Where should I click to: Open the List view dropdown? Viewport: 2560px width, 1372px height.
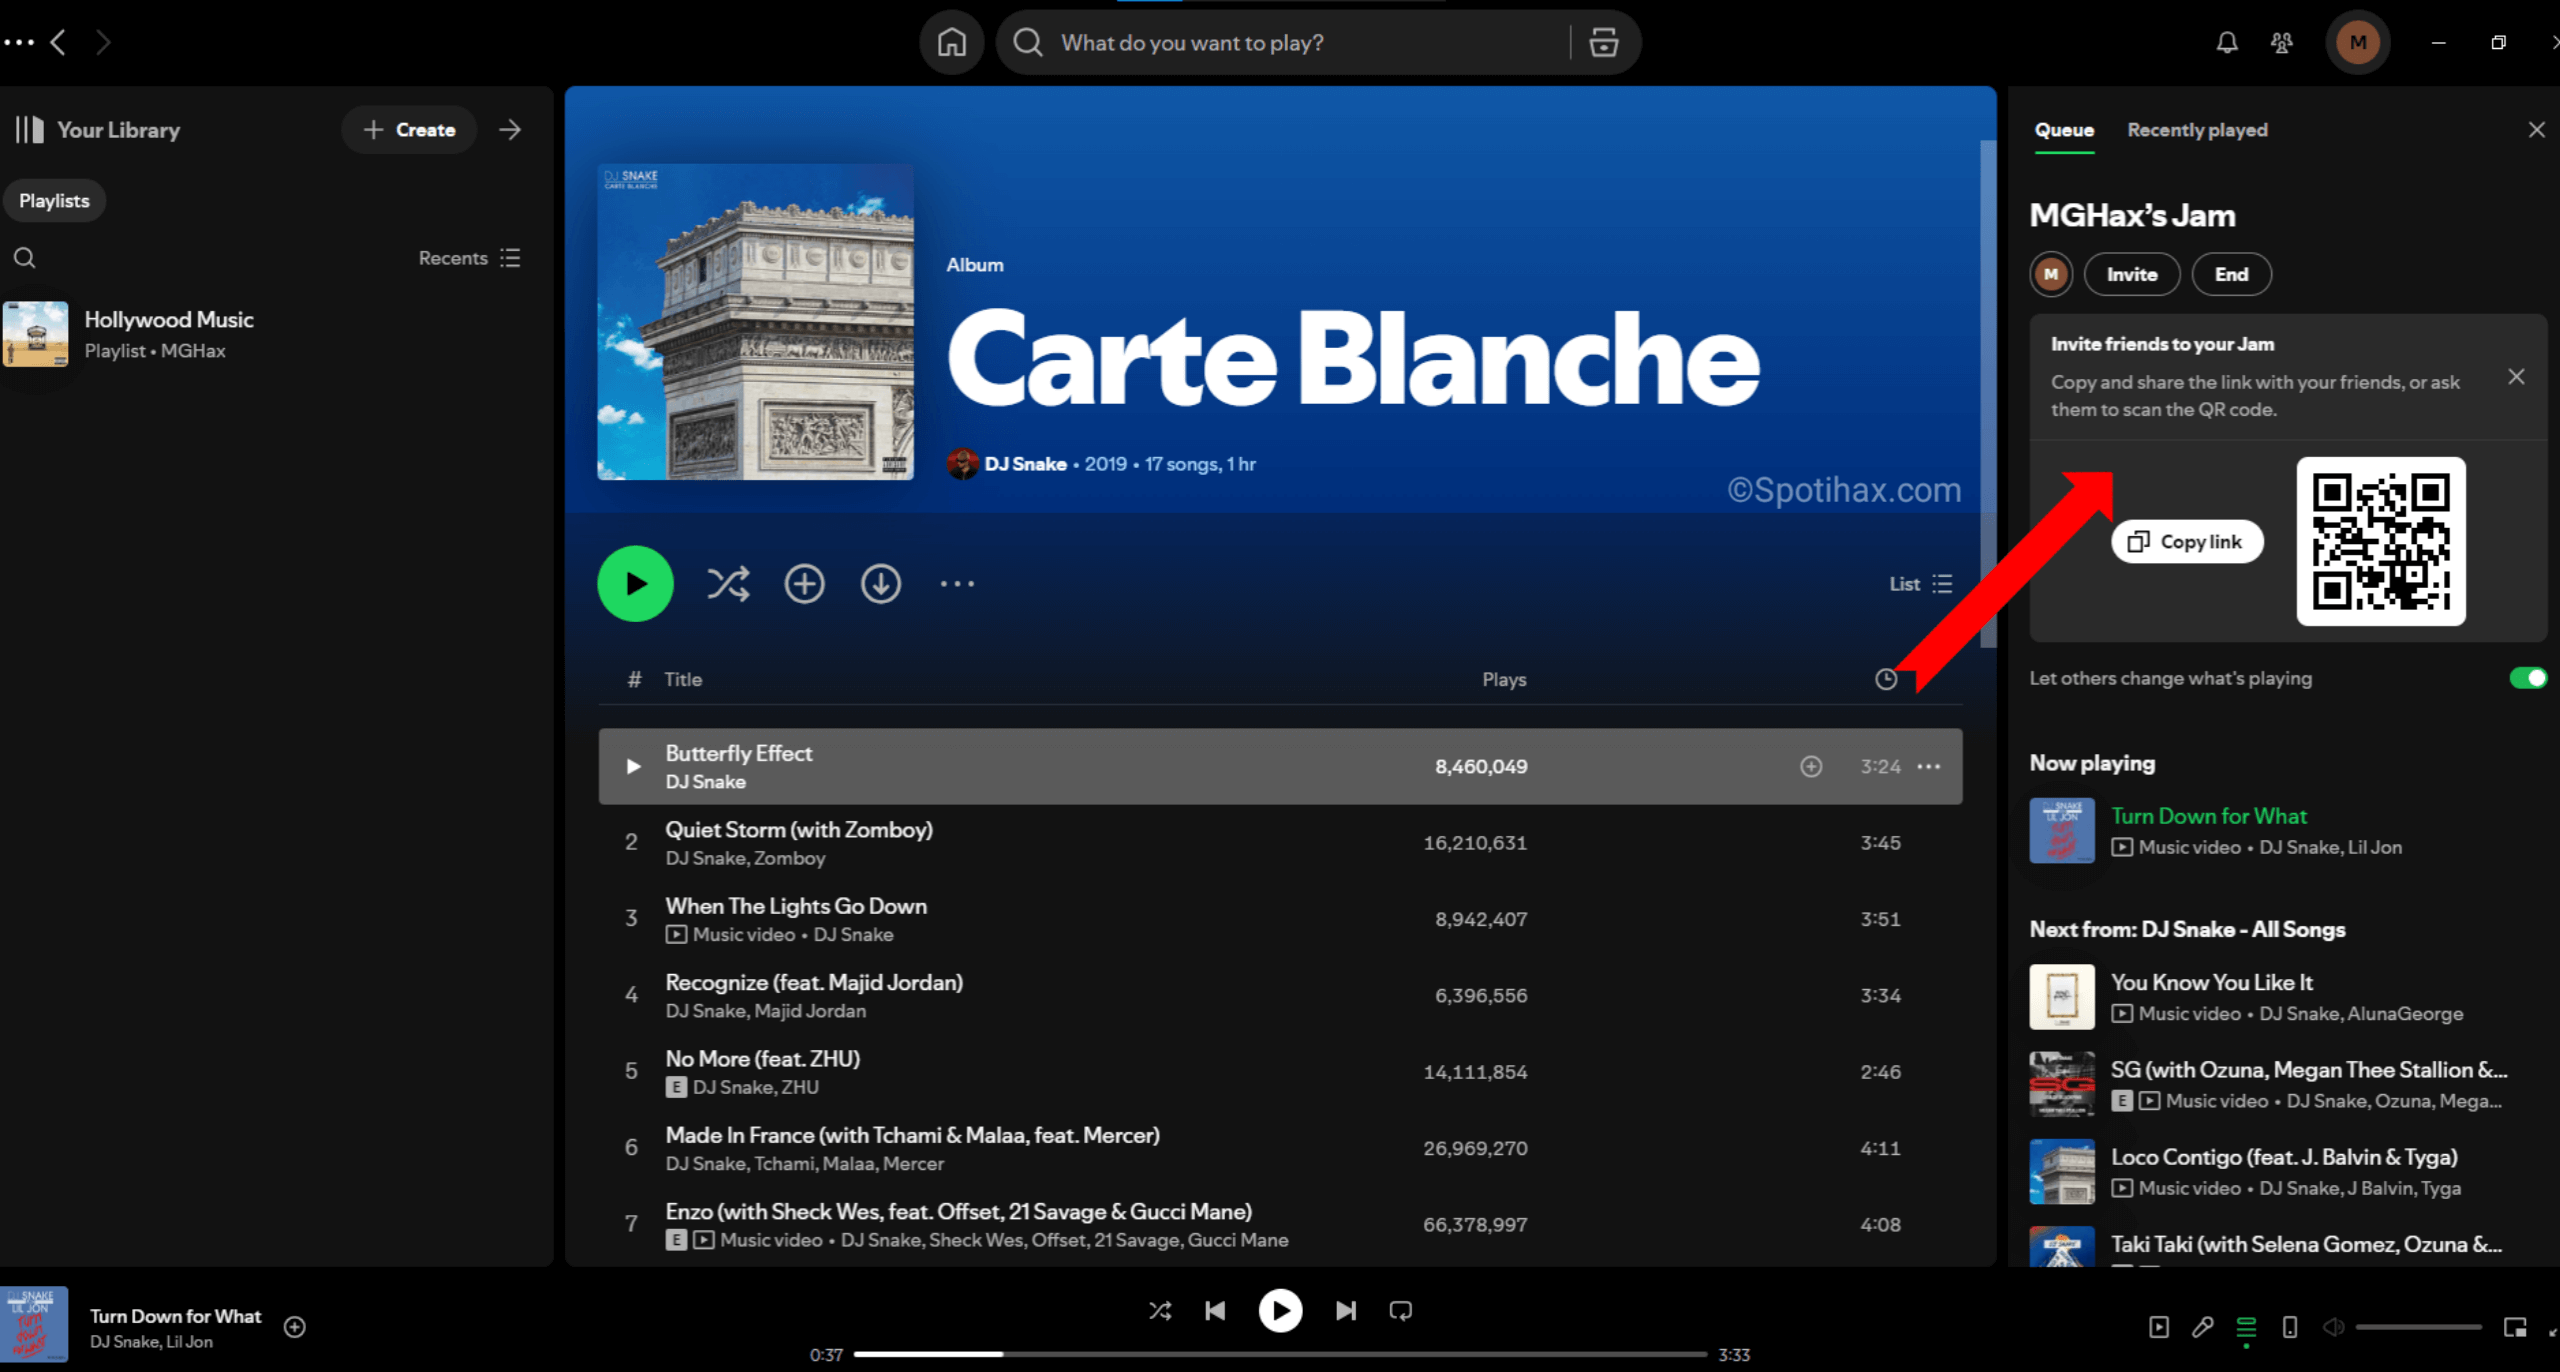[1920, 584]
